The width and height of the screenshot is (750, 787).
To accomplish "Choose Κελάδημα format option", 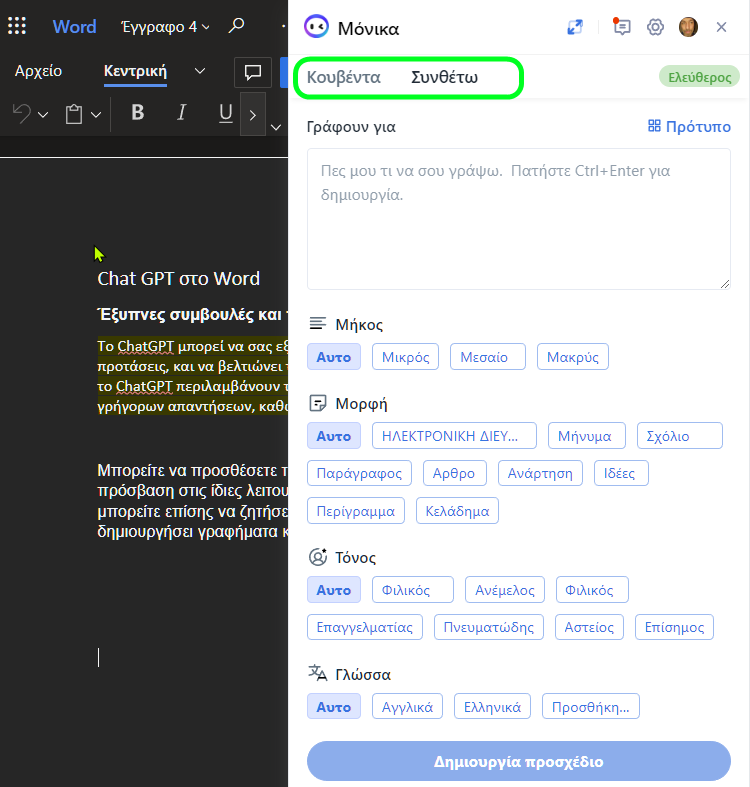I will tap(457, 510).
